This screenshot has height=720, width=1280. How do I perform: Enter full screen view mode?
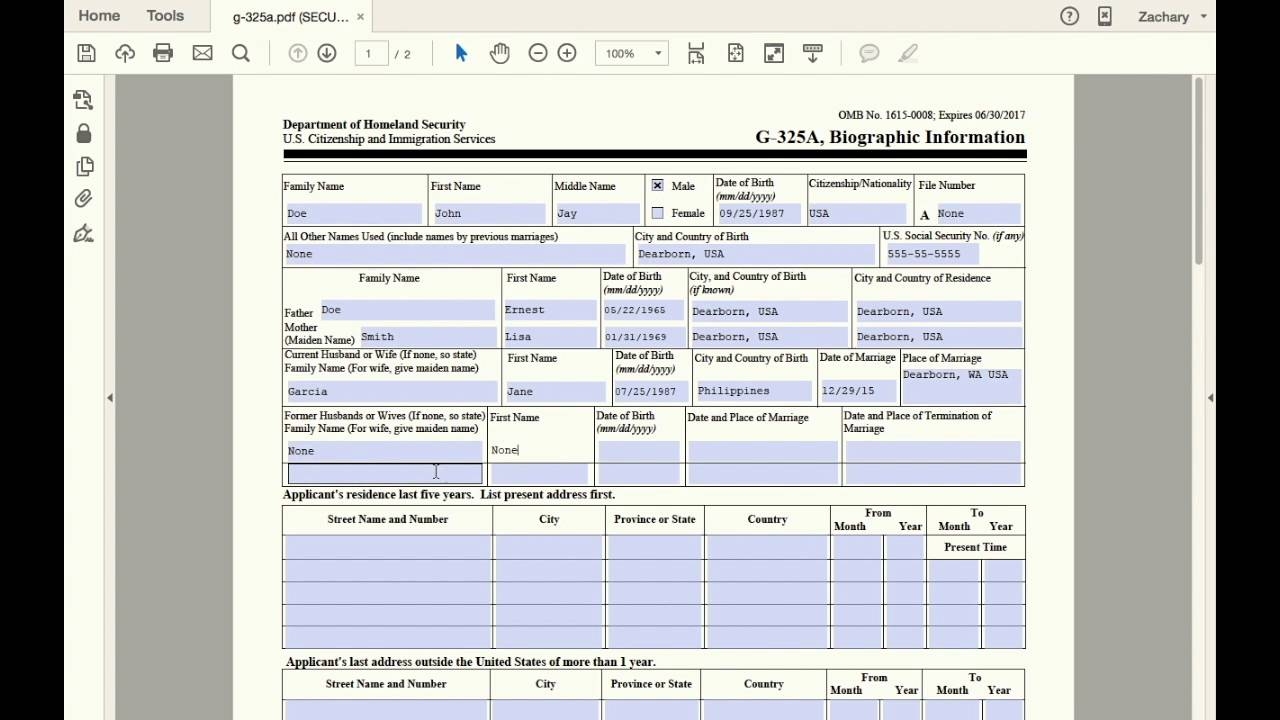[774, 53]
